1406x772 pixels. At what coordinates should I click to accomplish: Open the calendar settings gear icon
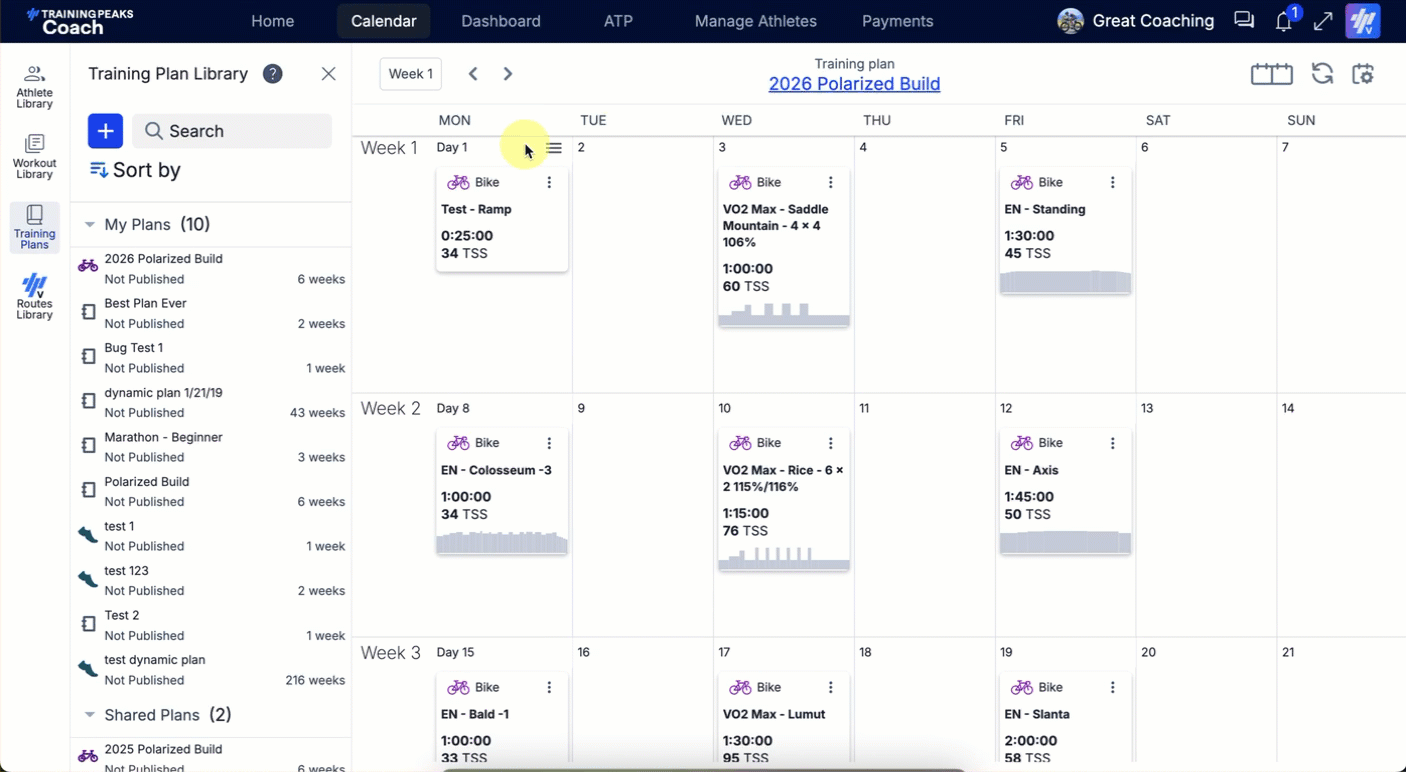click(1363, 74)
